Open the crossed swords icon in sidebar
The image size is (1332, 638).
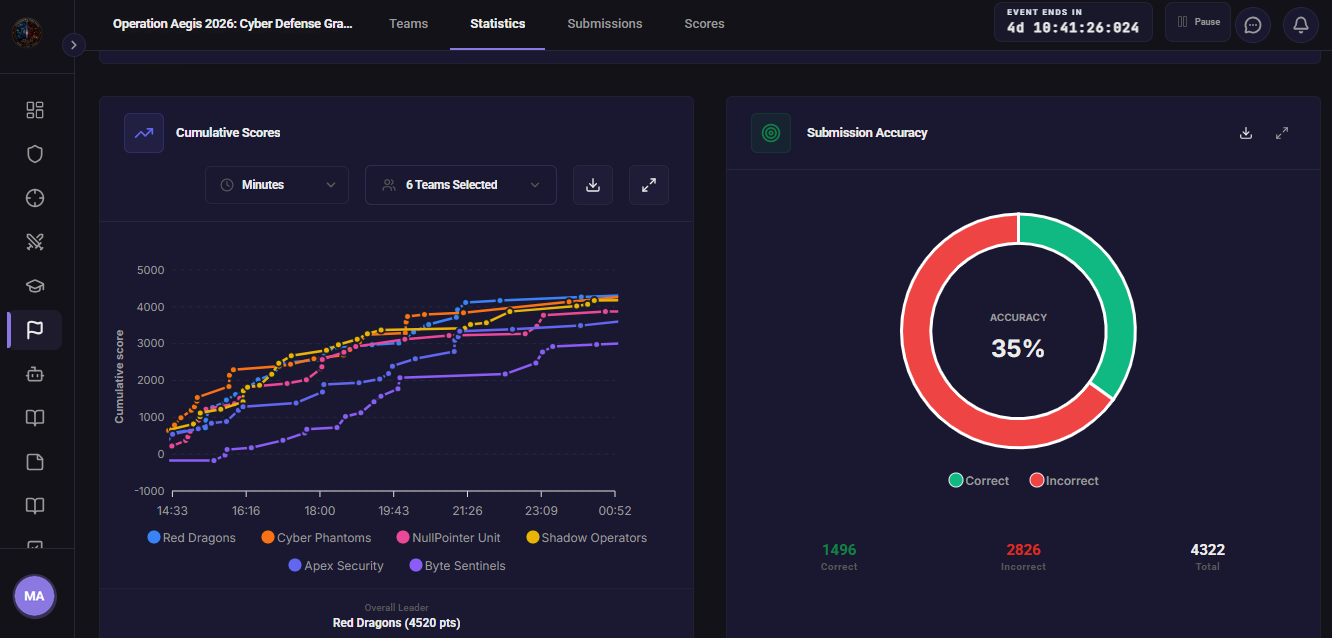coord(35,241)
